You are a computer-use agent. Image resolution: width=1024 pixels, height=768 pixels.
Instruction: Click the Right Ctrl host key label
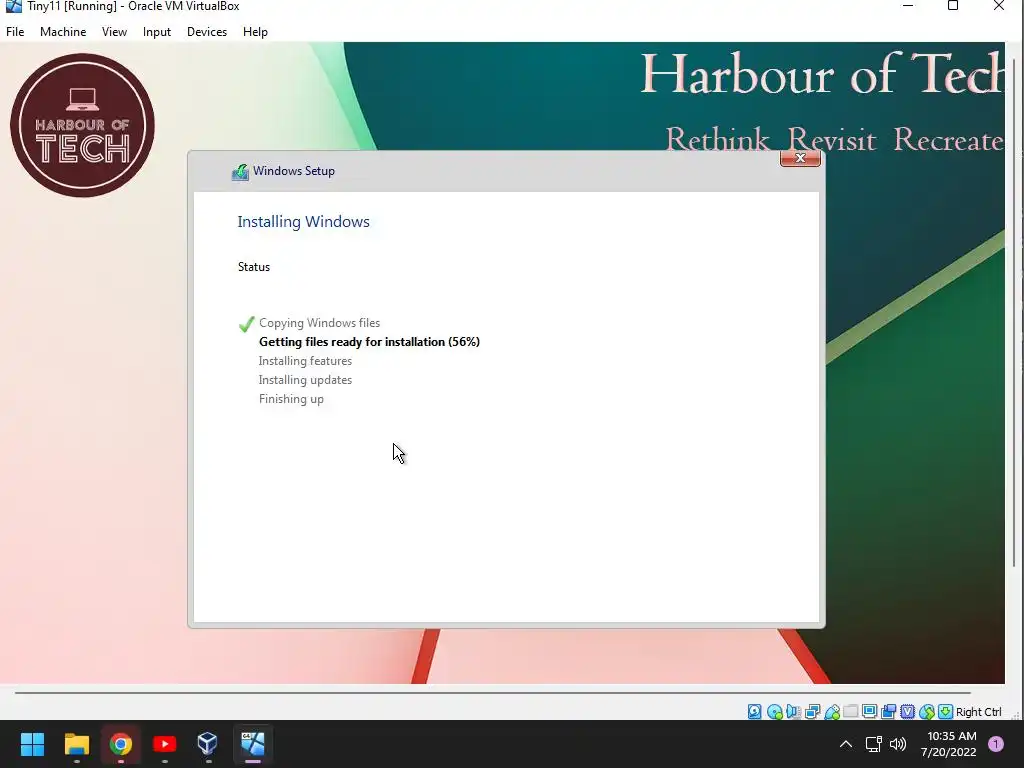point(978,712)
